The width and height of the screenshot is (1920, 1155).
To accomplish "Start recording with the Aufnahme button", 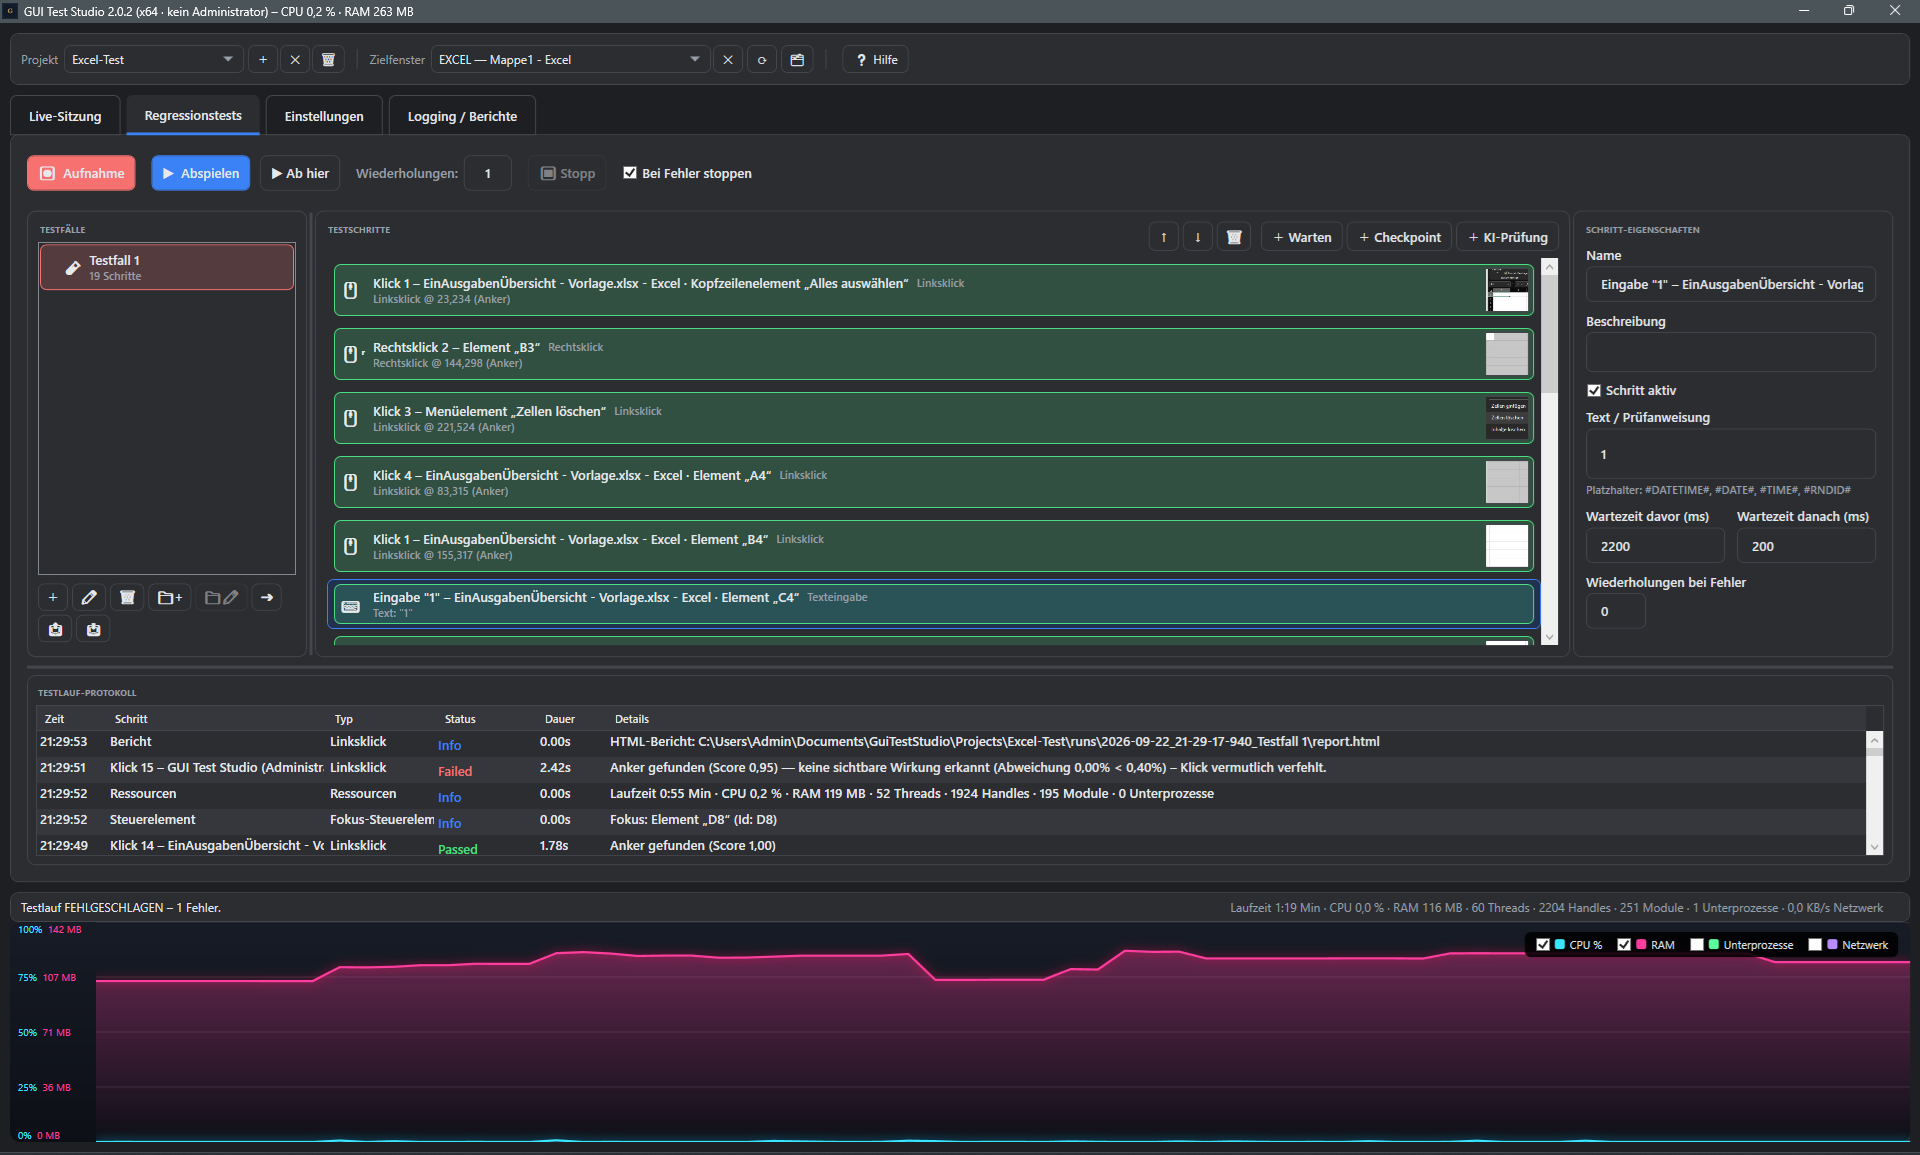I will point(82,173).
